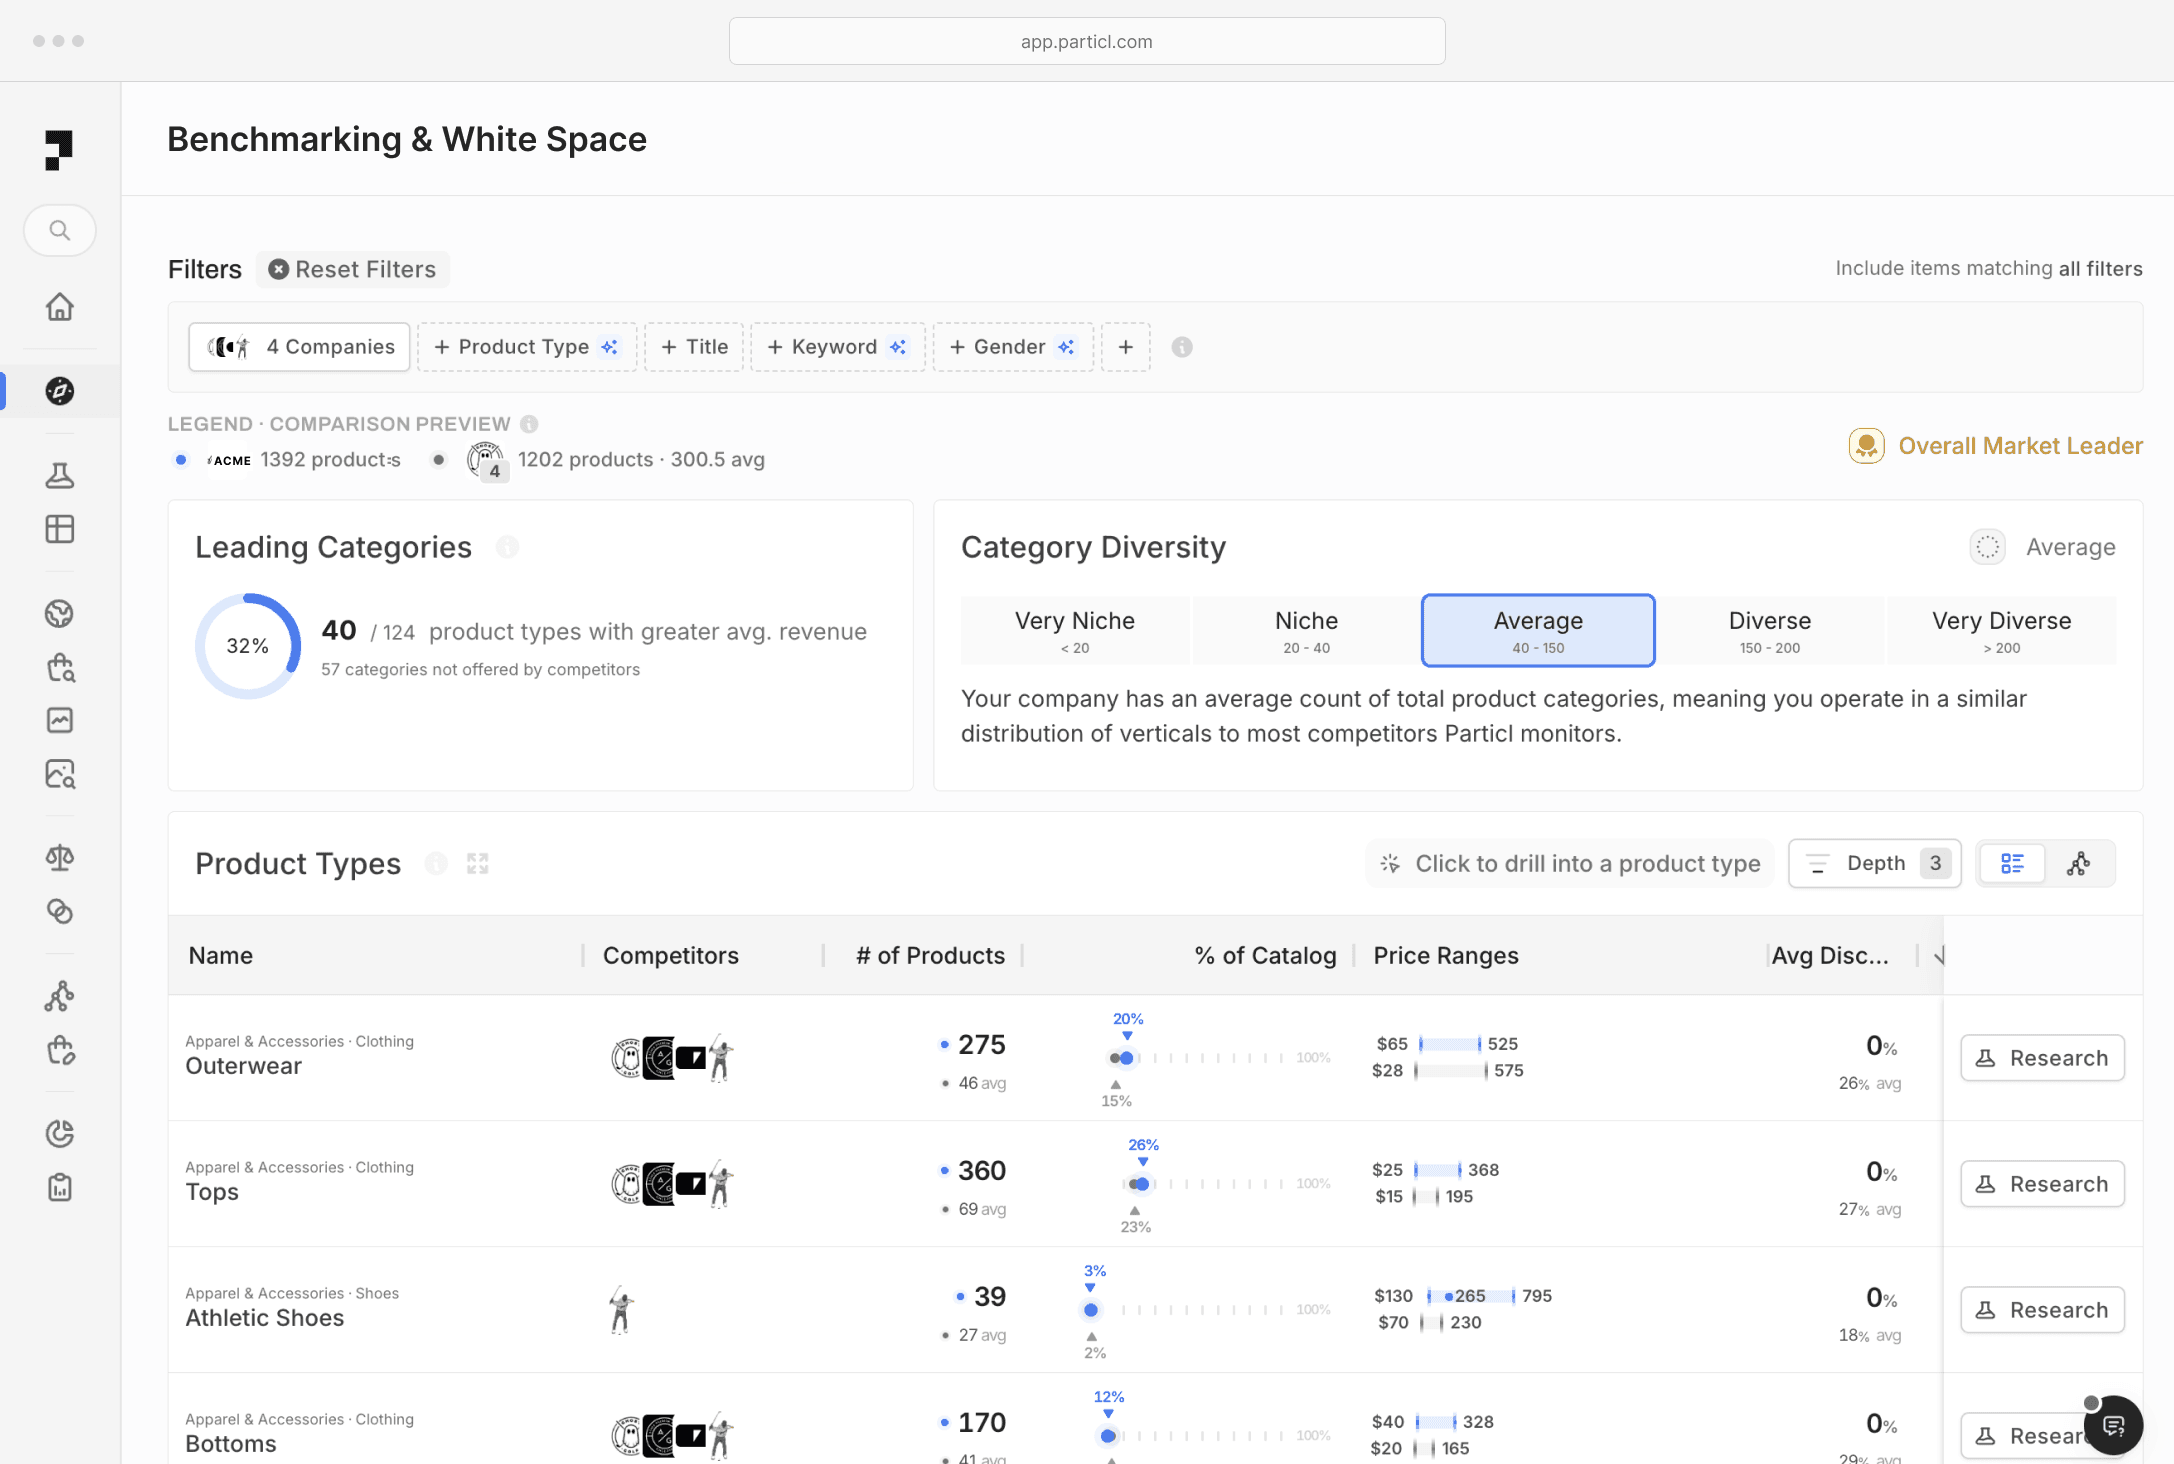This screenshot has height=1464, width=2174.
Task: Click Research button for Outerwear row
Action: point(2042,1058)
